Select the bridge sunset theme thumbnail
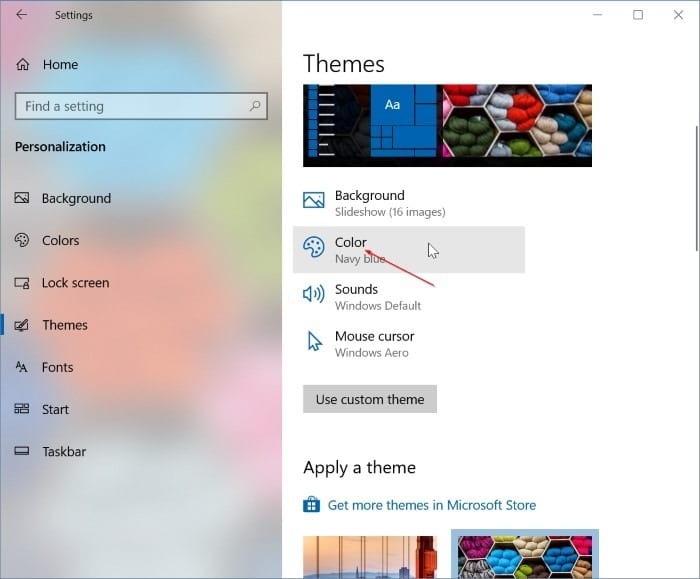 [370, 557]
